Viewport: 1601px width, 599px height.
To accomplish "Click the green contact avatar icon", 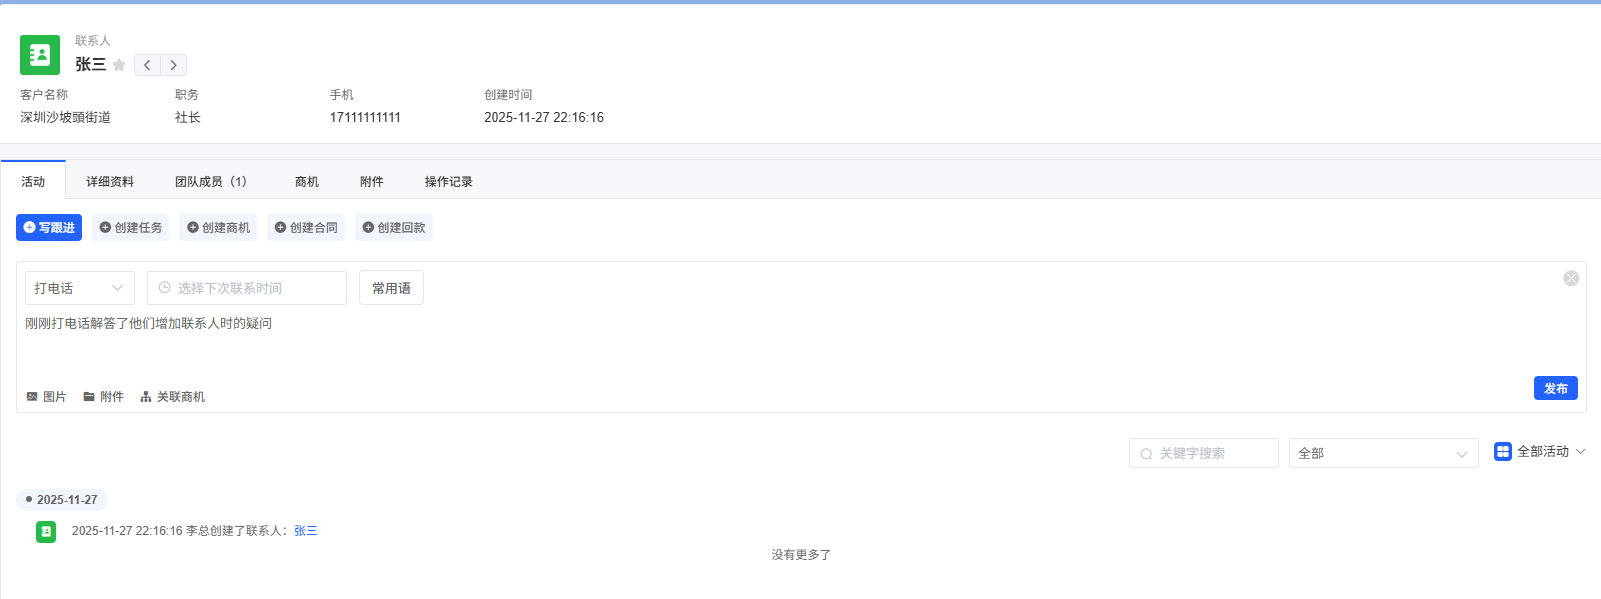I will coord(40,55).
